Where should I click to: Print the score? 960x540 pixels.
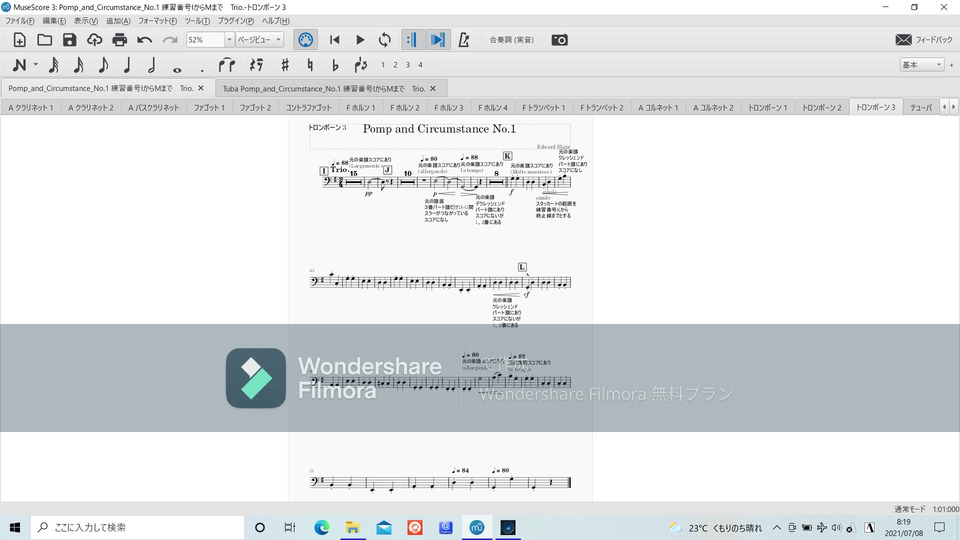[119, 40]
